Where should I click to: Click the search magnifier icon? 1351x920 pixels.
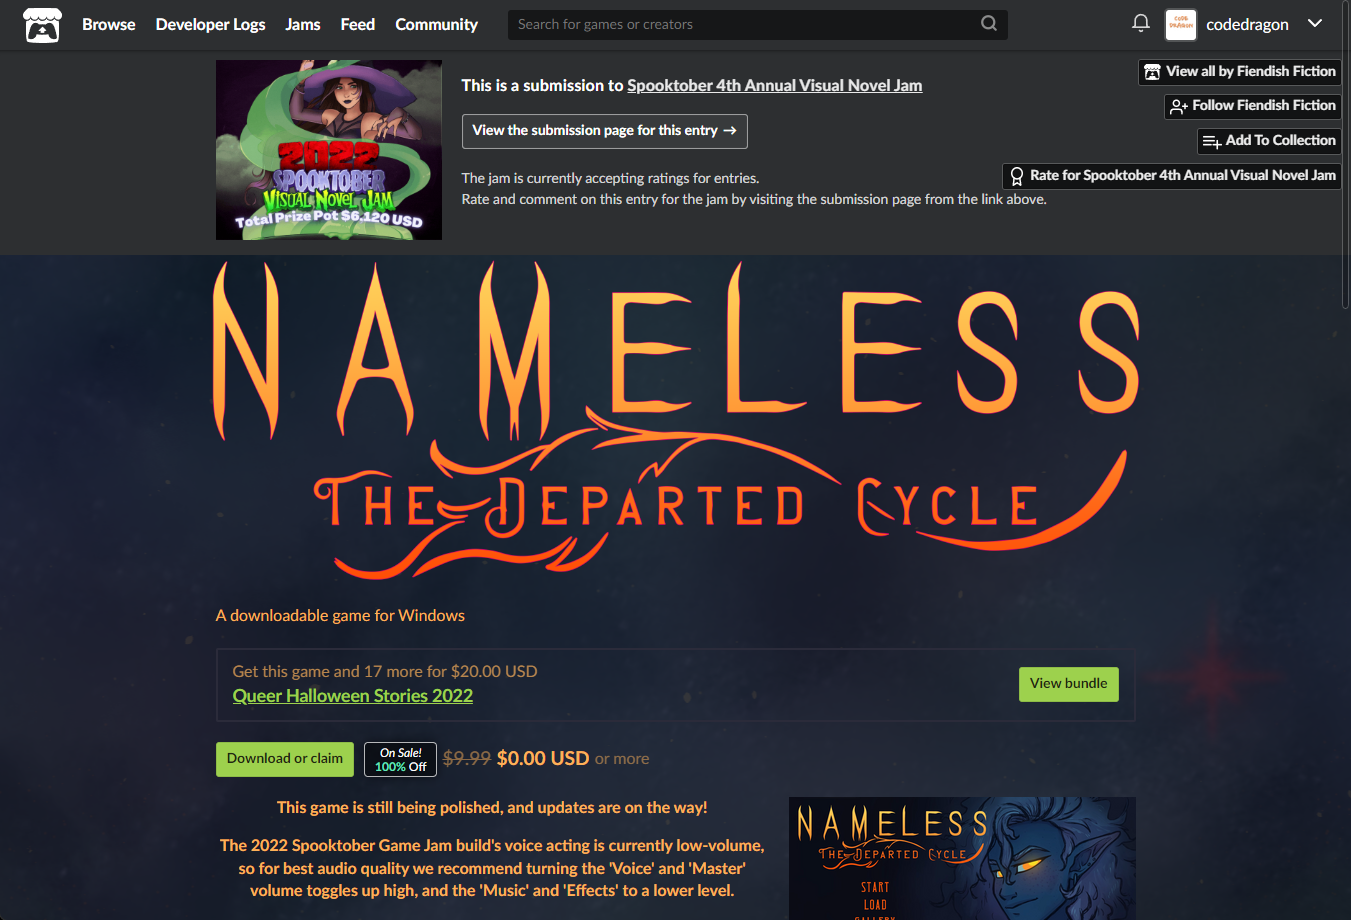coord(988,24)
